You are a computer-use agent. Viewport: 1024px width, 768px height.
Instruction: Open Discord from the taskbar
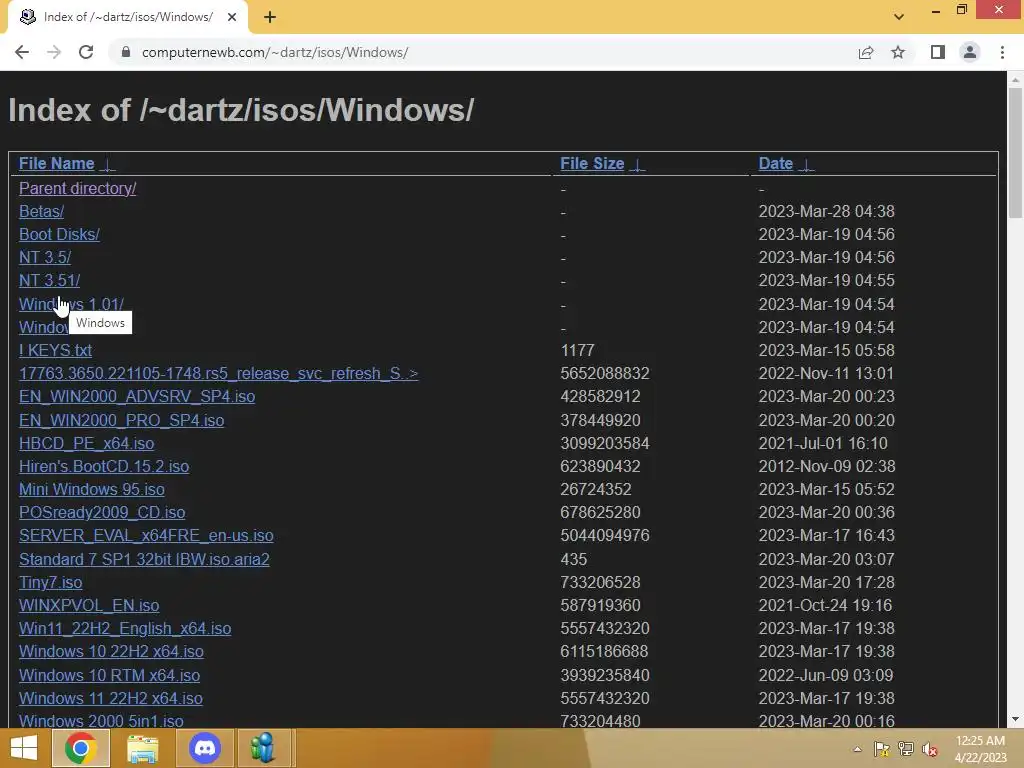click(204, 748)
